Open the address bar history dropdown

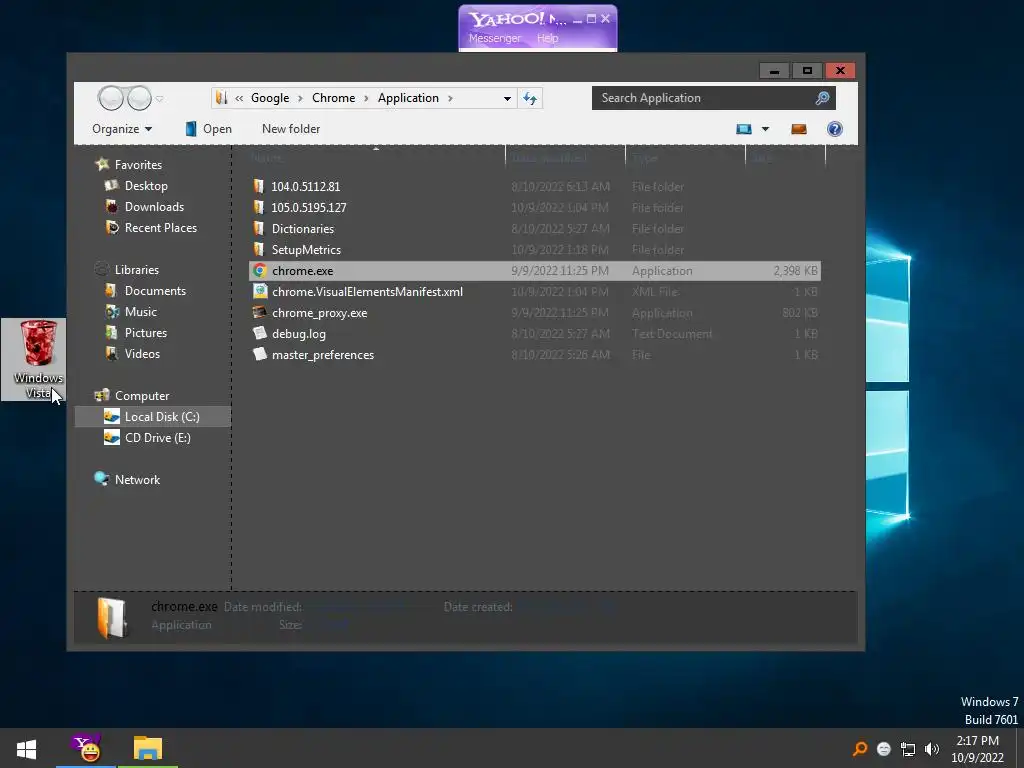507,99
